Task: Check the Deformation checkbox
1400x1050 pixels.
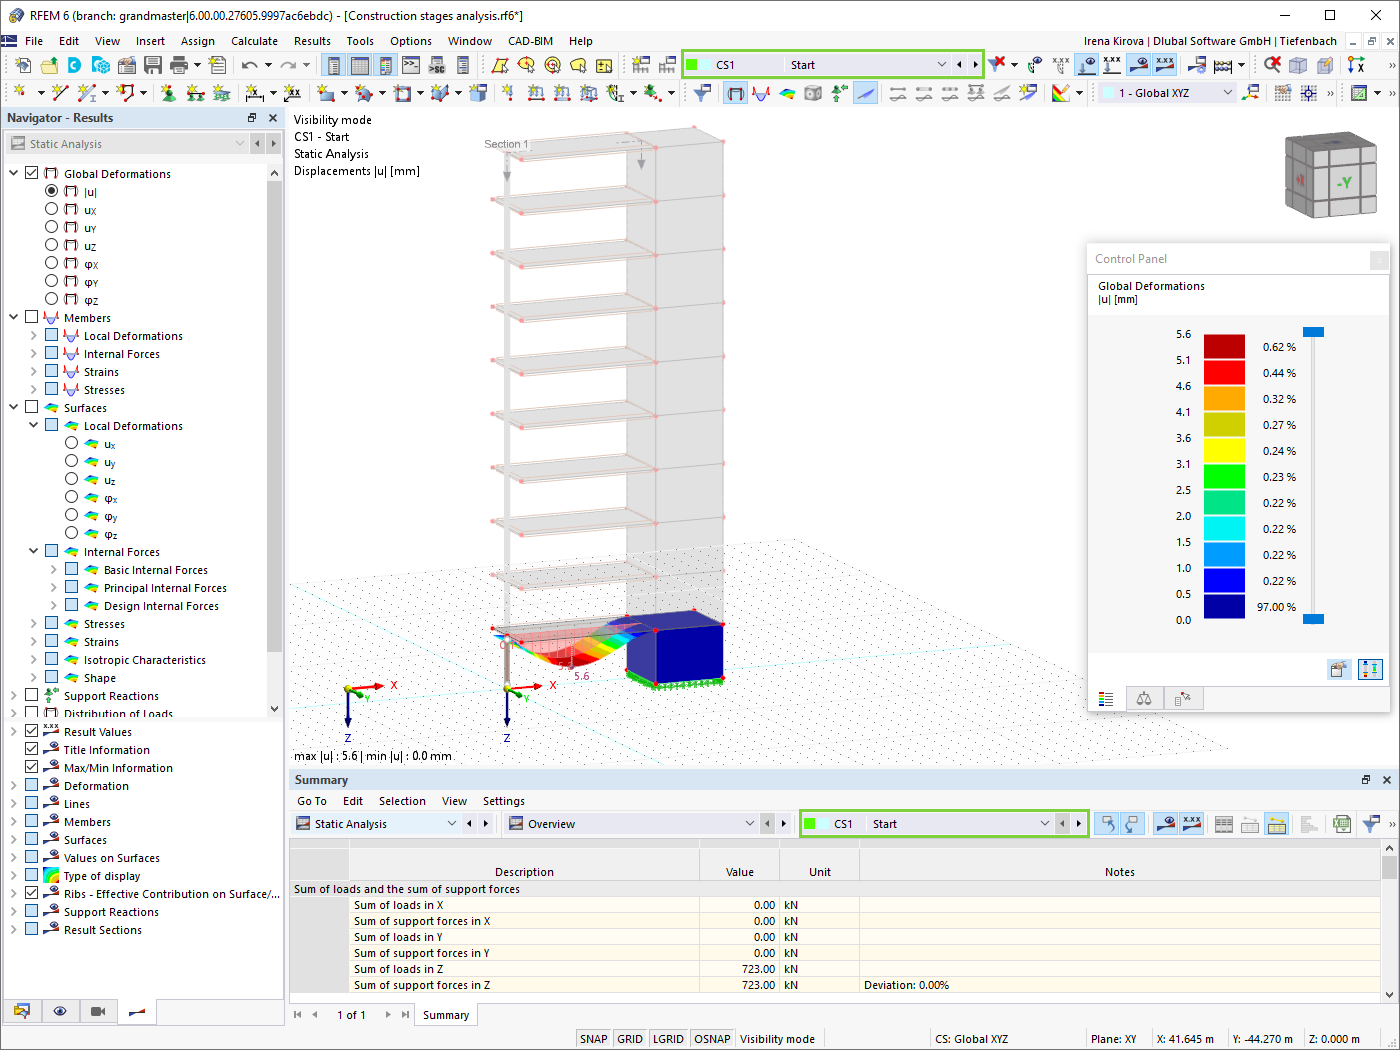Action: click(x=32, y=785)
